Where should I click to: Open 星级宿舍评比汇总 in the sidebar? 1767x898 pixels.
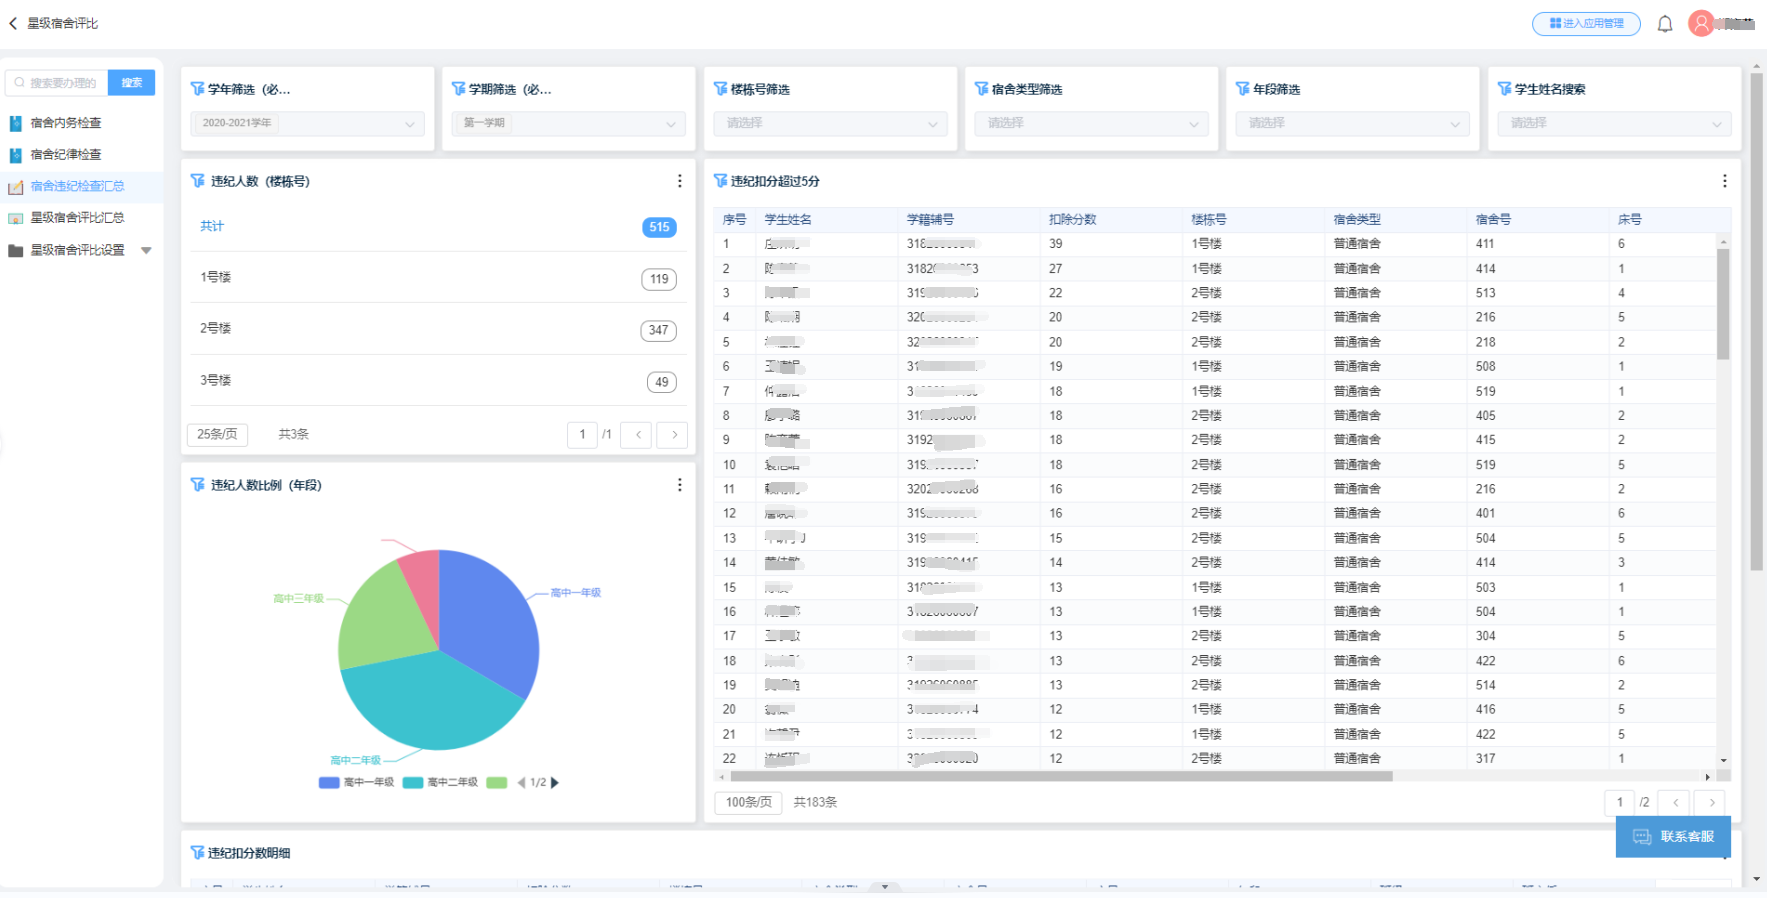click(x=77, y=218)
